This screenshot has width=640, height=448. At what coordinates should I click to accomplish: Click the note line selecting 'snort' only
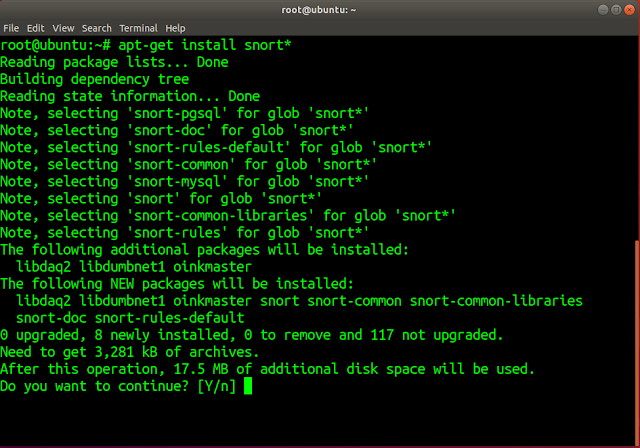click(161, 199)
